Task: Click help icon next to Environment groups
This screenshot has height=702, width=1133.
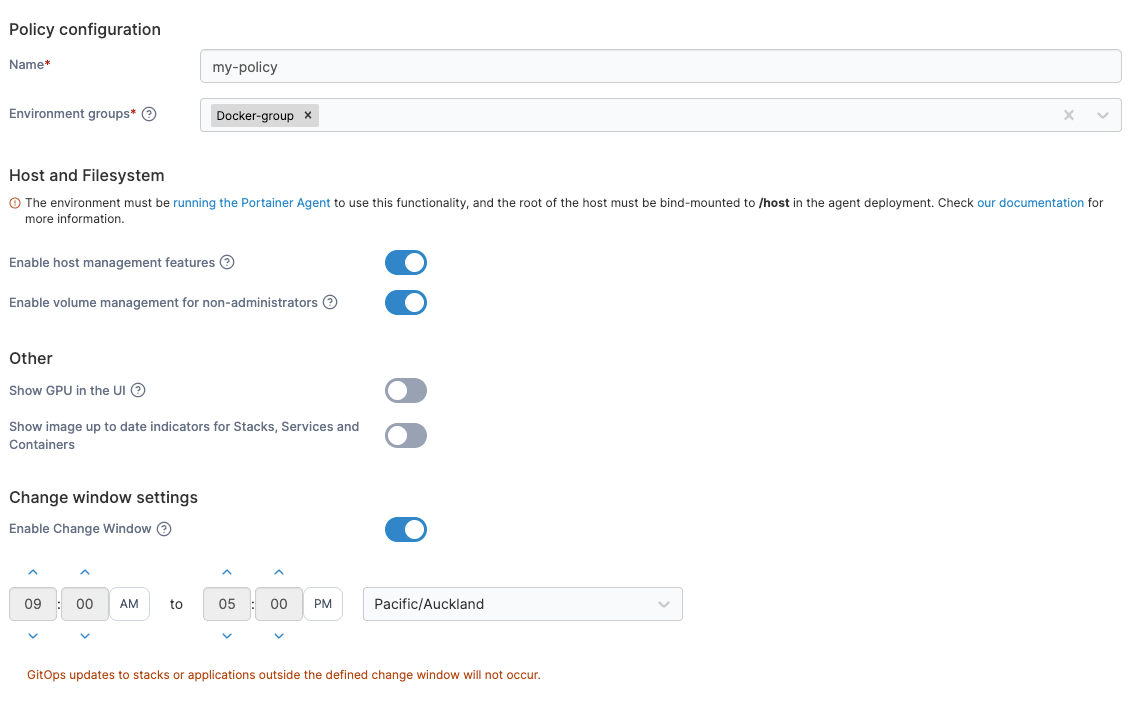Action: coord(149,114)
